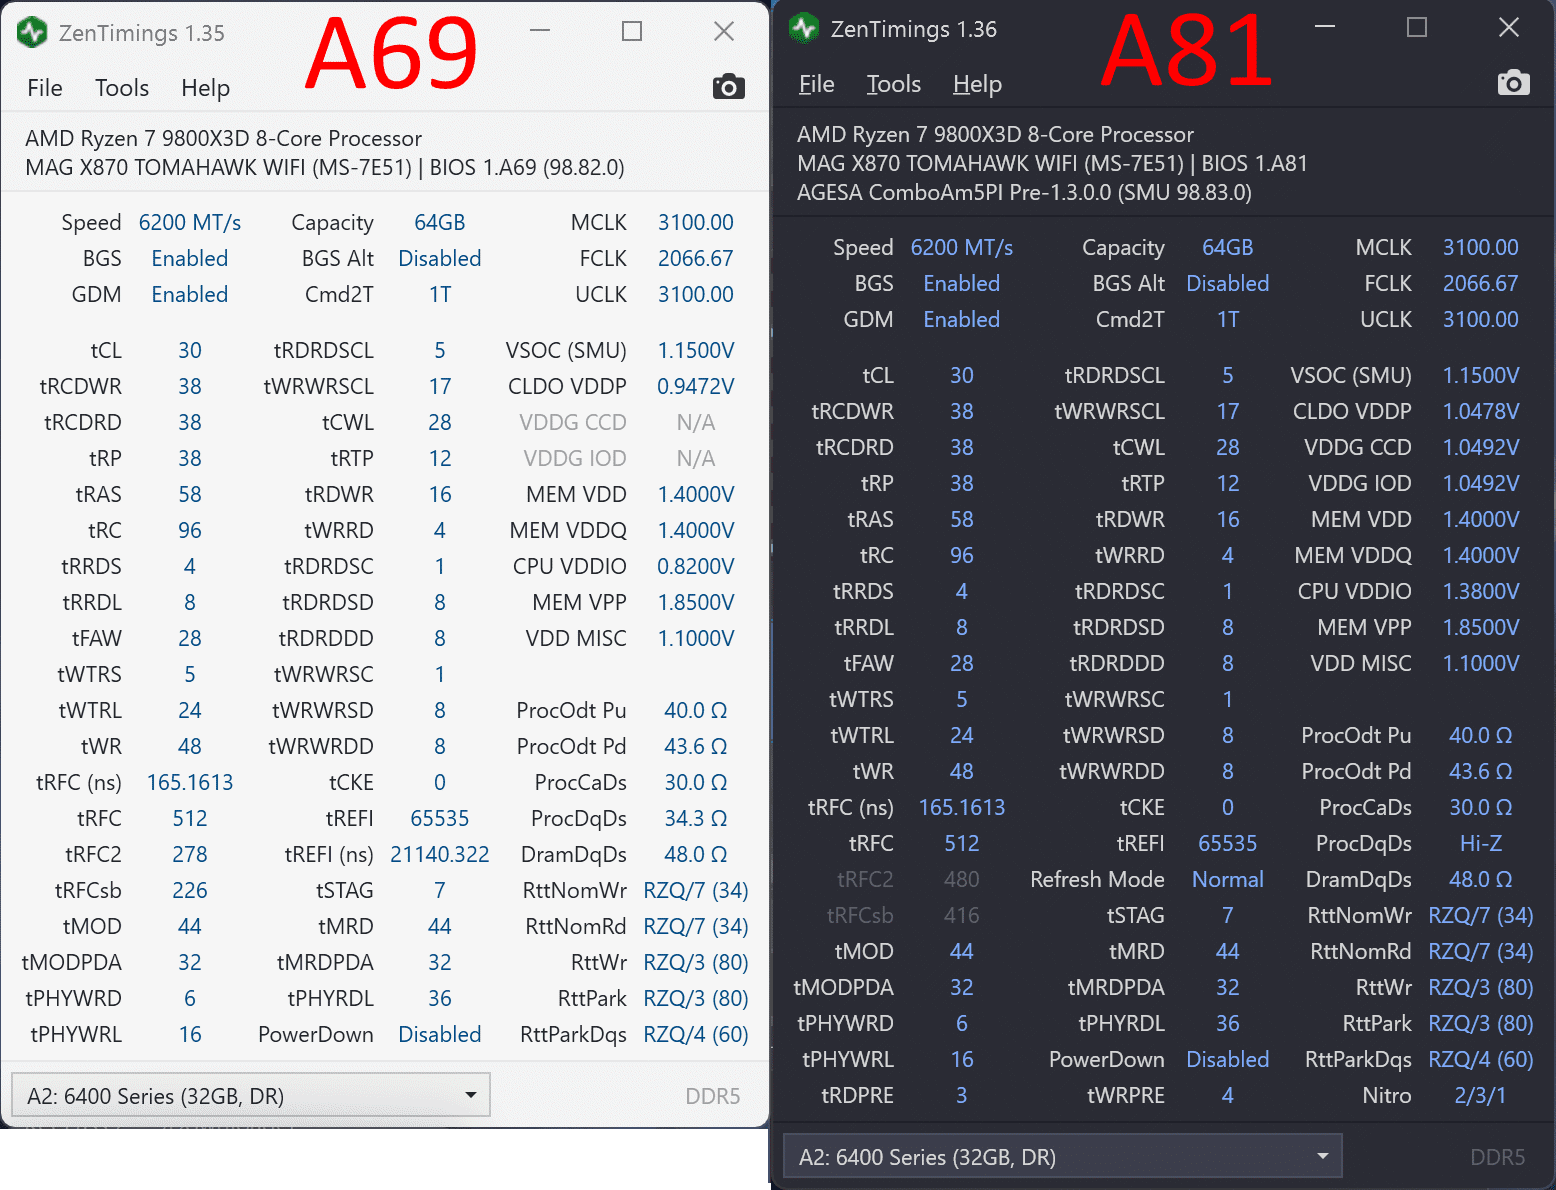Click the DDR5 label in ZenTimings 1.36
This screenshot has width=1556, height=1190.
pos(1498,1157)
